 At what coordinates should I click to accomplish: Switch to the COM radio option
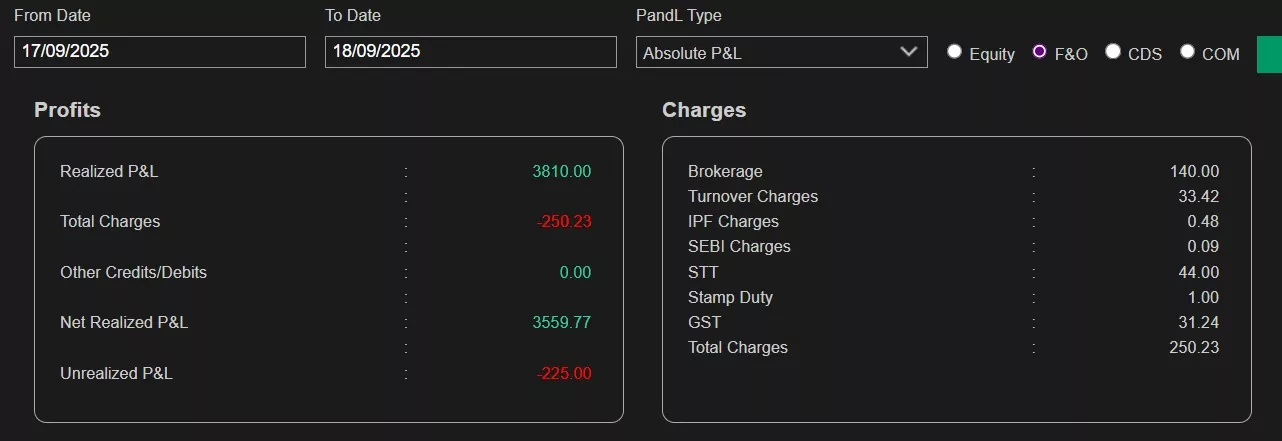[x=1187, y=52]
